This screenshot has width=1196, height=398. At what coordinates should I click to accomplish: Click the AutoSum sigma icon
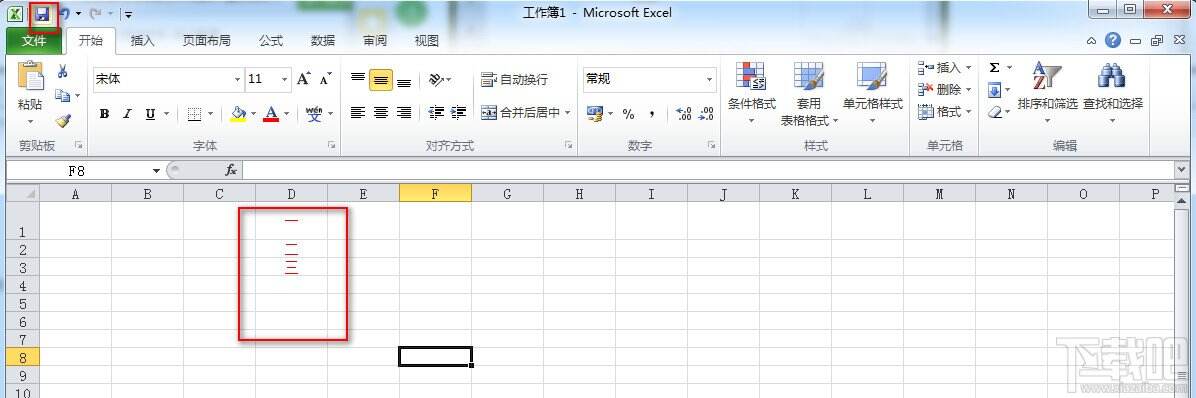coord(995,68)
